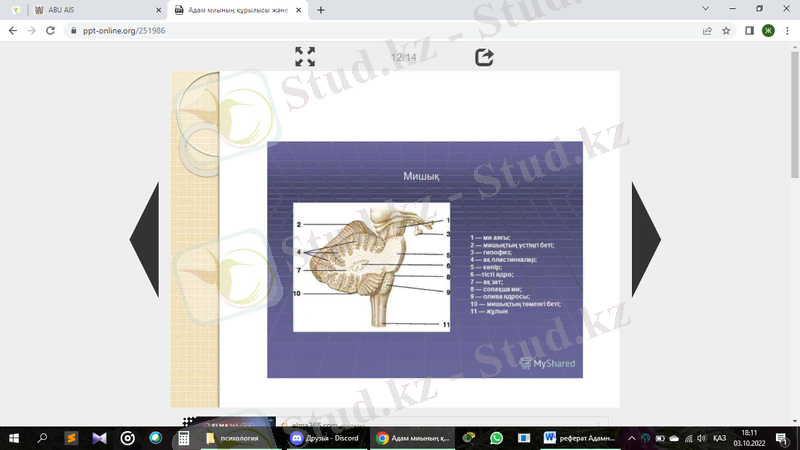Open the battery status tray icon

tap(660, 438)
